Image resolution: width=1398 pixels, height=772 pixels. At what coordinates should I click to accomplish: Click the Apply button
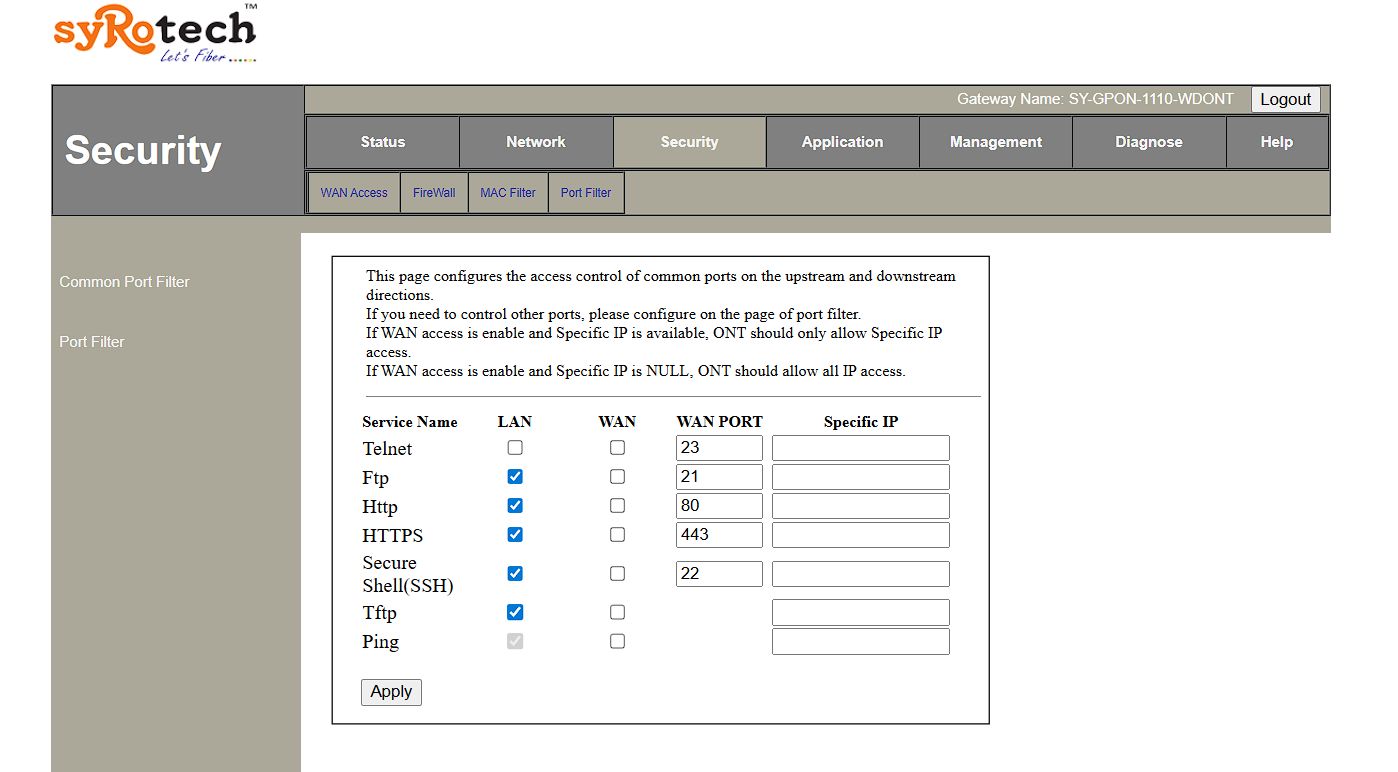click(x=391, y=692)
